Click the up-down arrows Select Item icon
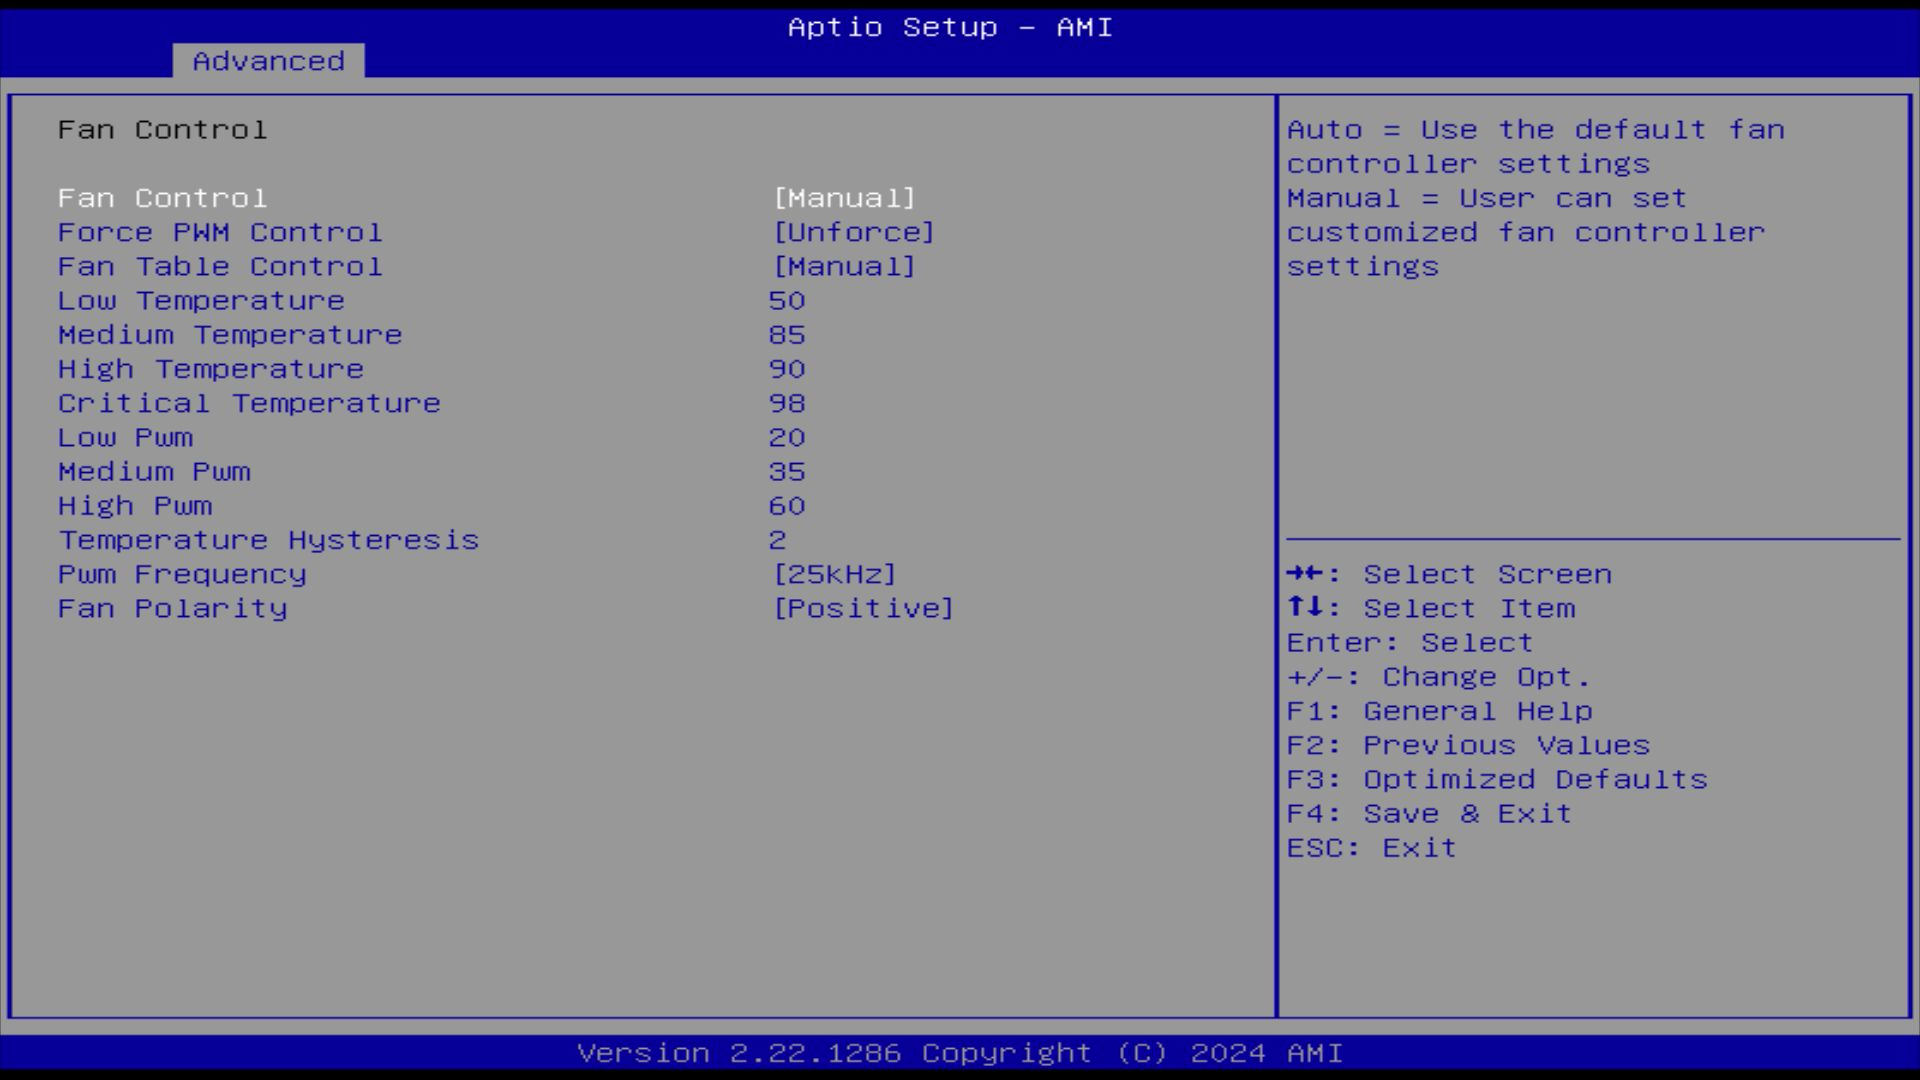1920x1080 pixels. coord(1306,607)
